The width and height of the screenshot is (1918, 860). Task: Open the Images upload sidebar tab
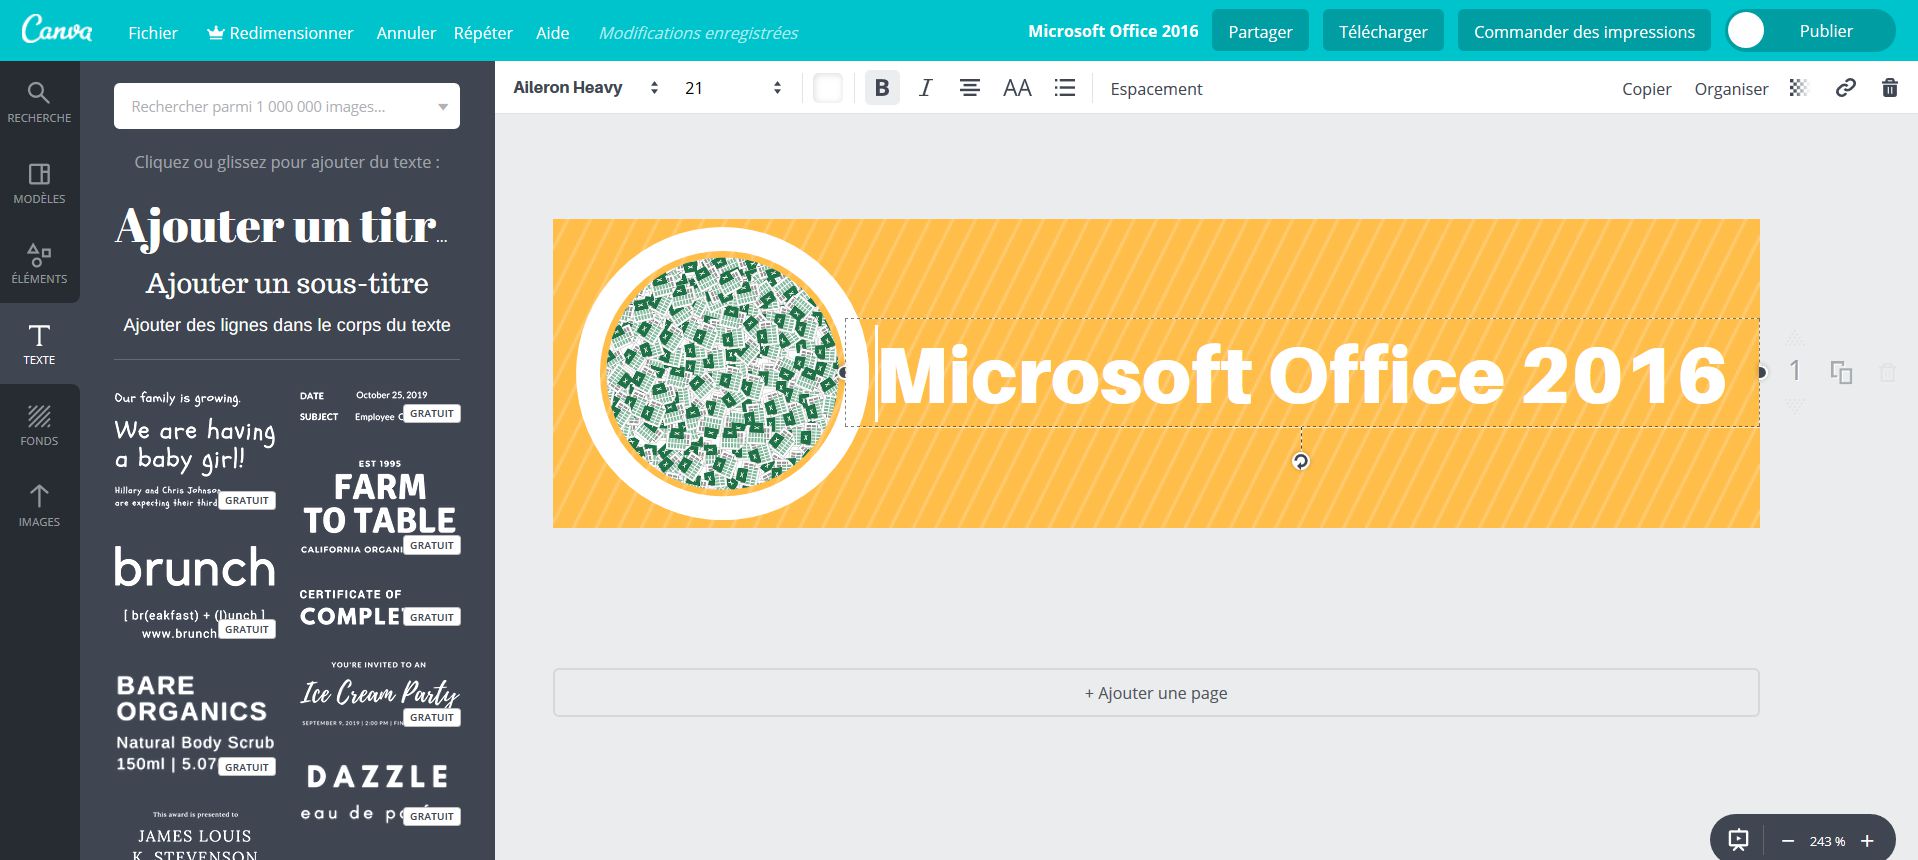click(39, 506)
